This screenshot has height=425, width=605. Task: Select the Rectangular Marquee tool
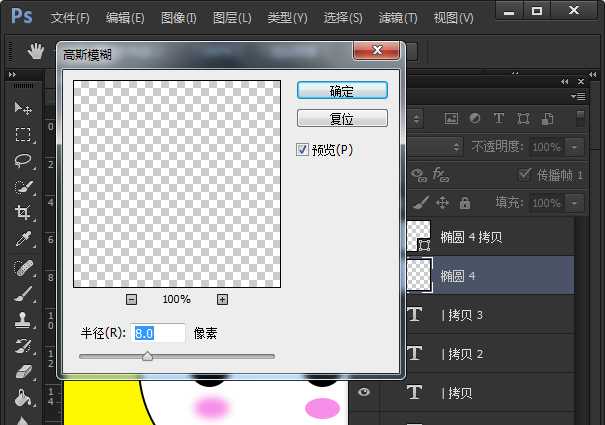pyautogui.click(x=23, y=135)
